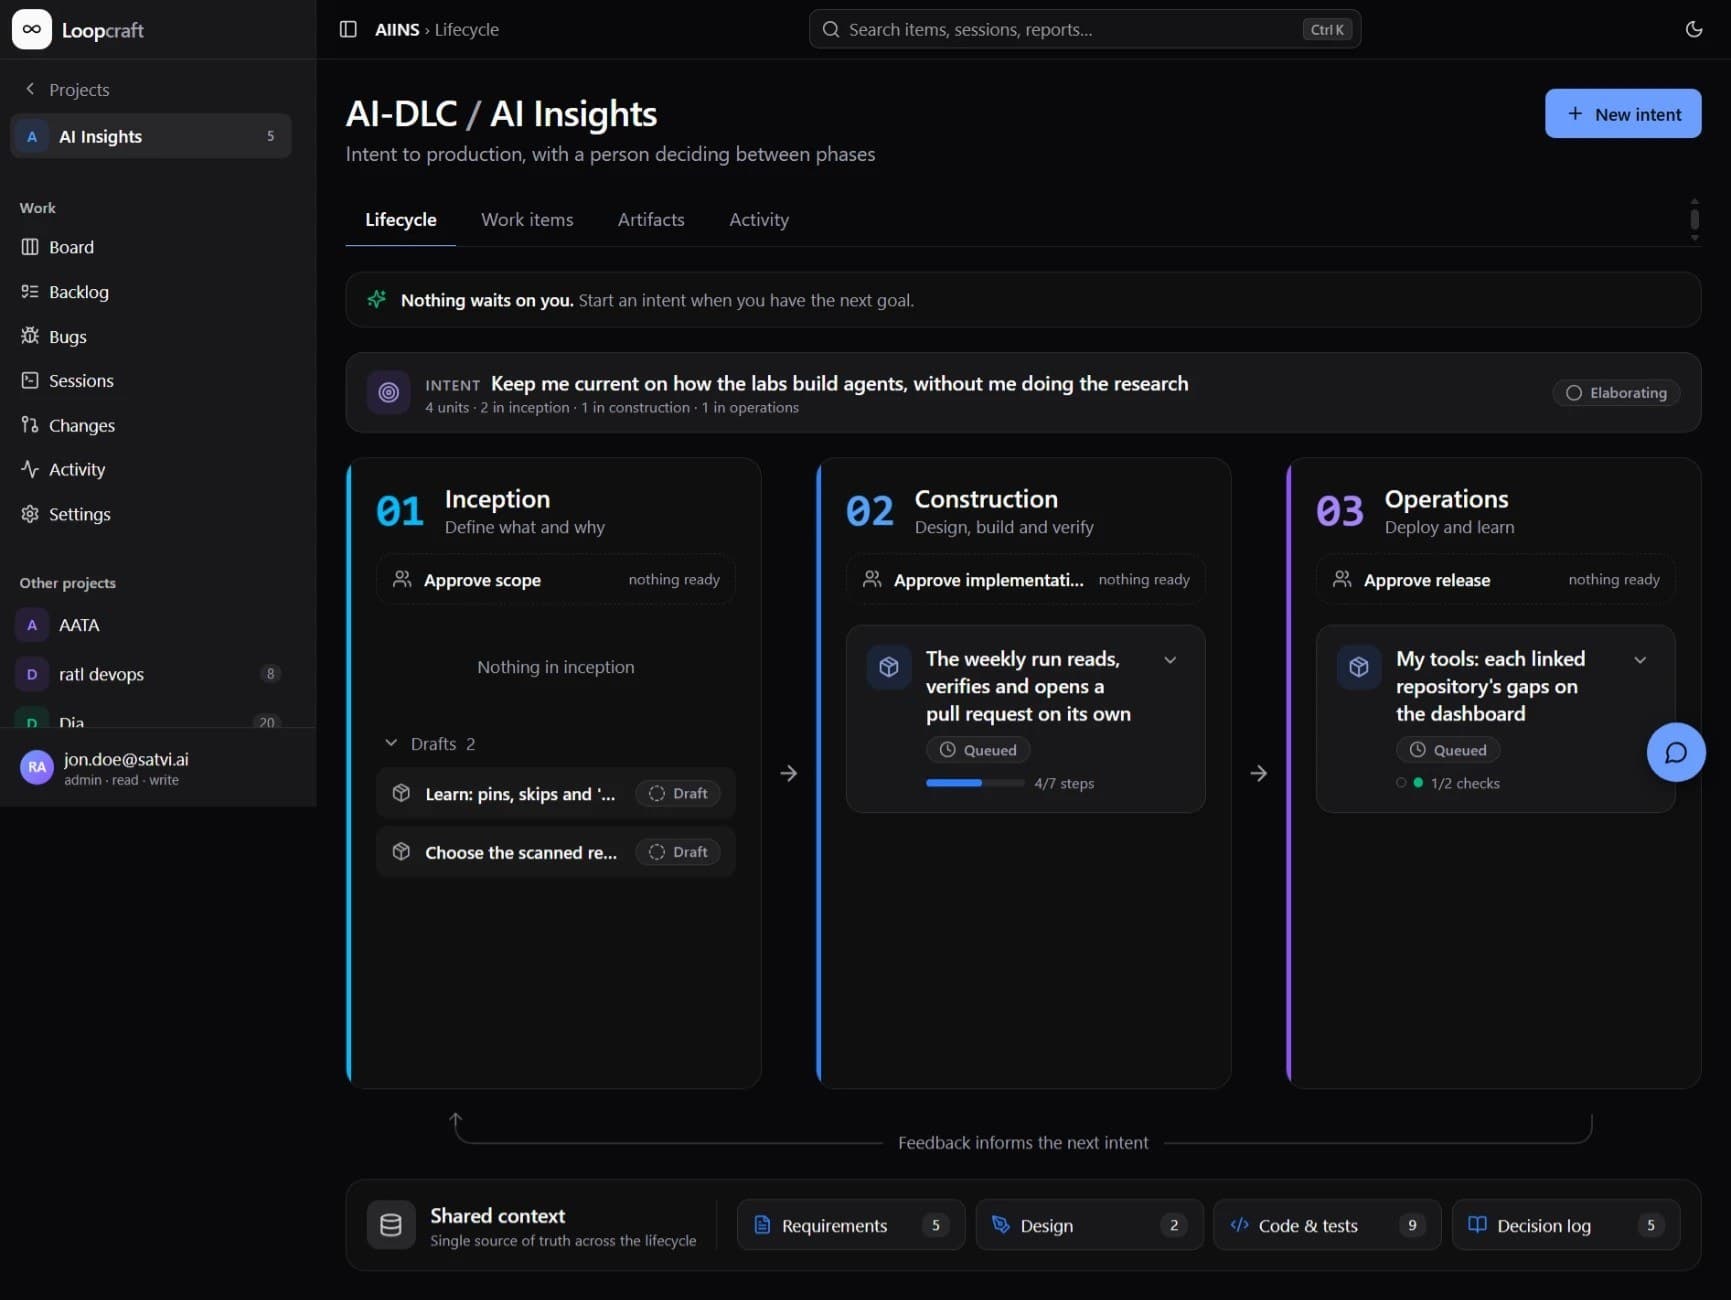Click the Shared context database icon
Viewport: 1731px width, 1300px height.
click(x=391, y=1225)
